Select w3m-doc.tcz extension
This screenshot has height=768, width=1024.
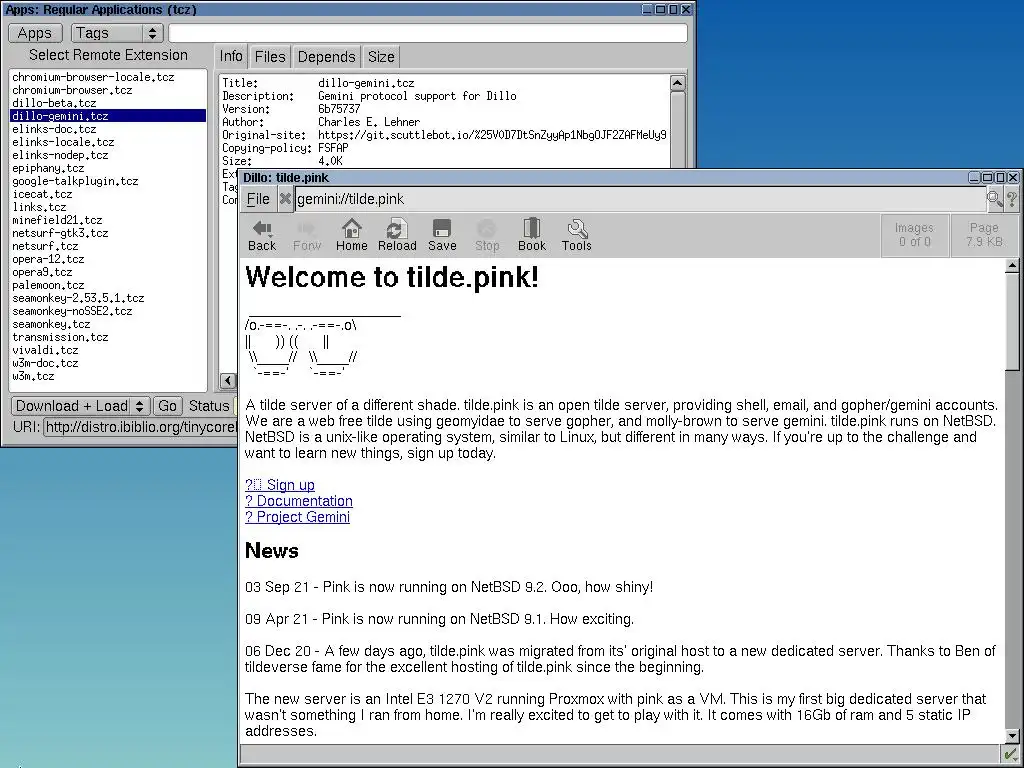pyautogui.click(x=108, y=363)
